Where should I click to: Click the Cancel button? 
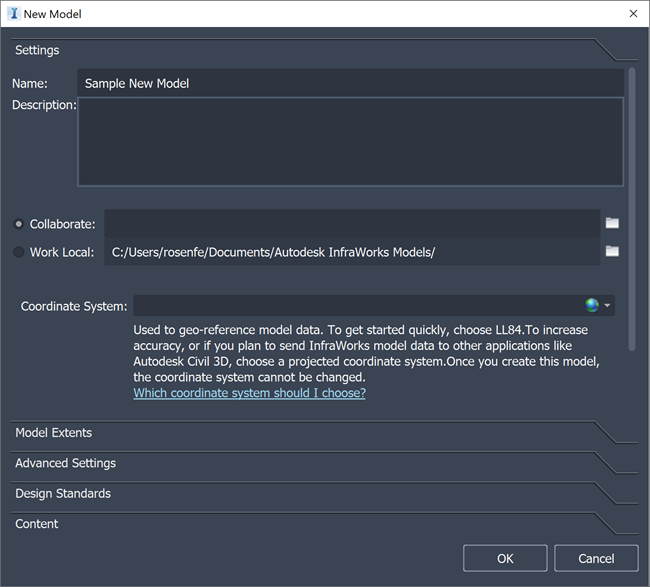point(596,558)
